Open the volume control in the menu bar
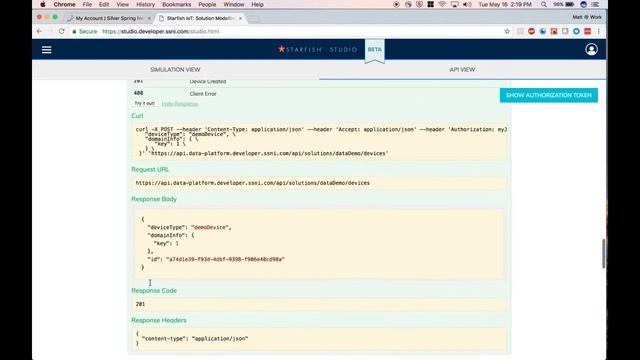This screenshot has height=360, width=640. [467, 4]
